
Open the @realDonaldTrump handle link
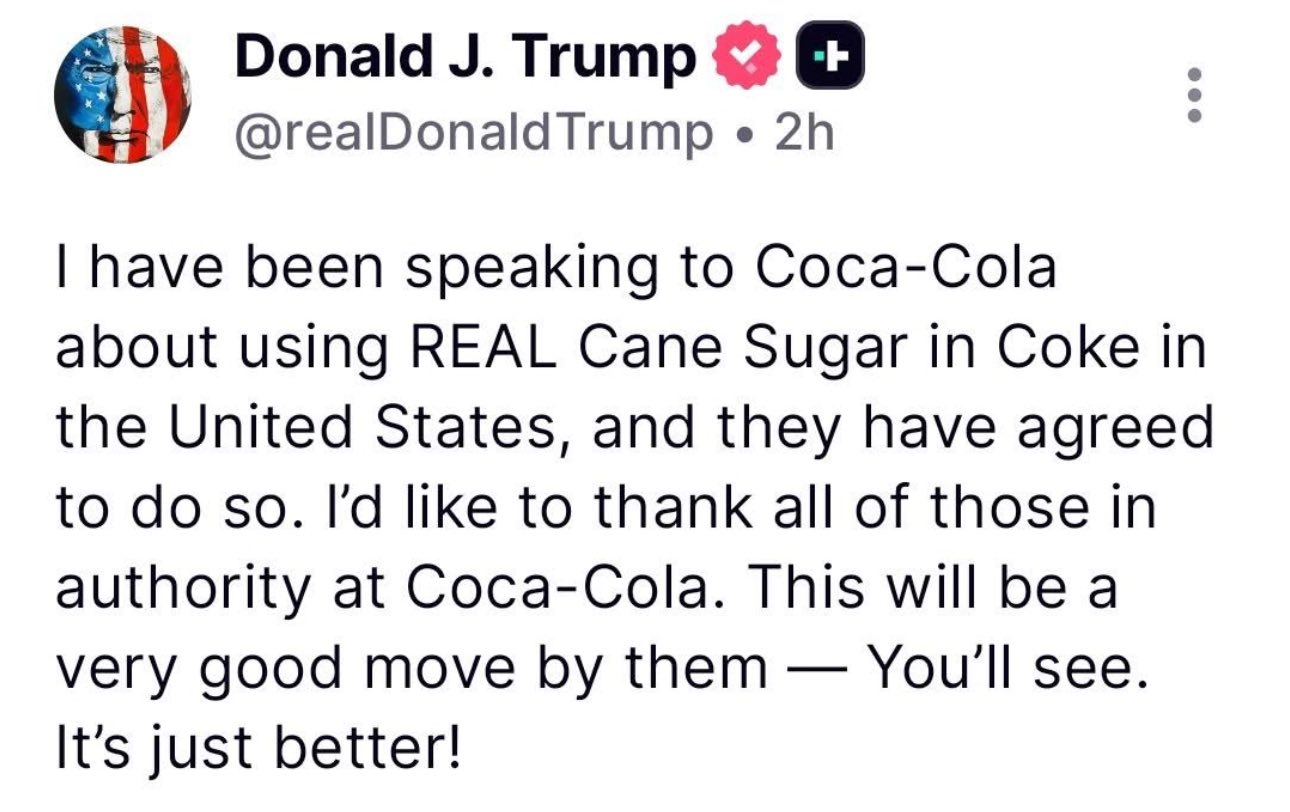(472, 132)
